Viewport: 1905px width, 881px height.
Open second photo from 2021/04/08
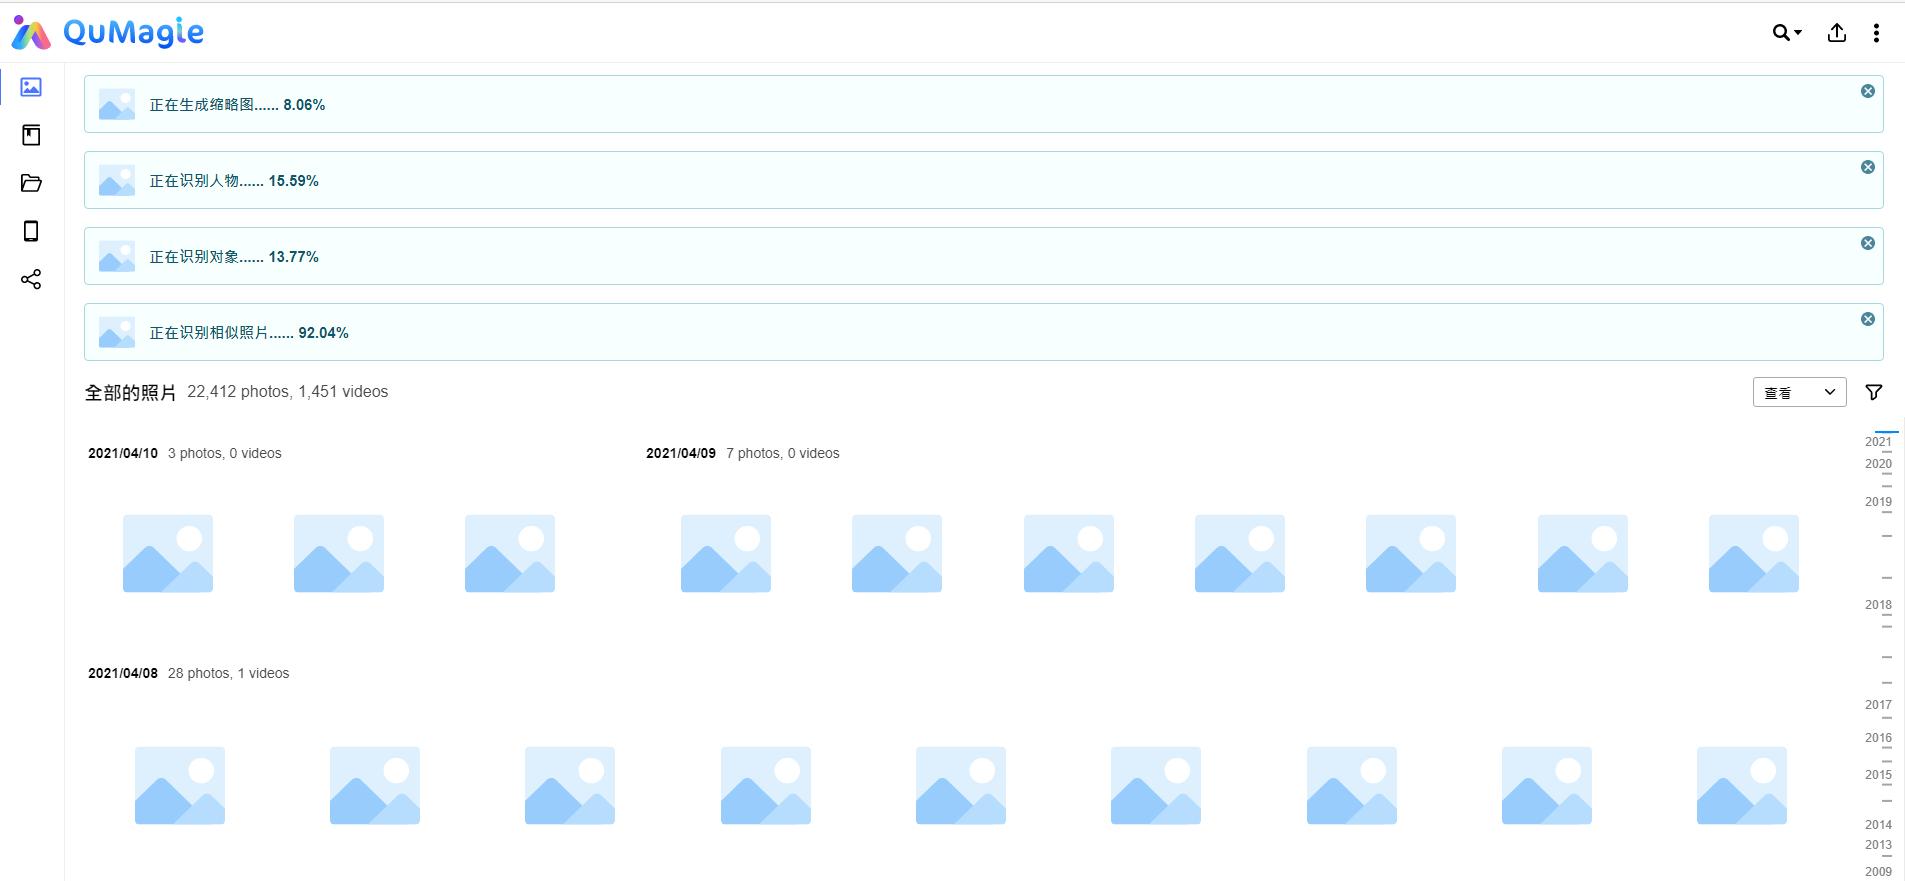tap(375, 785)
